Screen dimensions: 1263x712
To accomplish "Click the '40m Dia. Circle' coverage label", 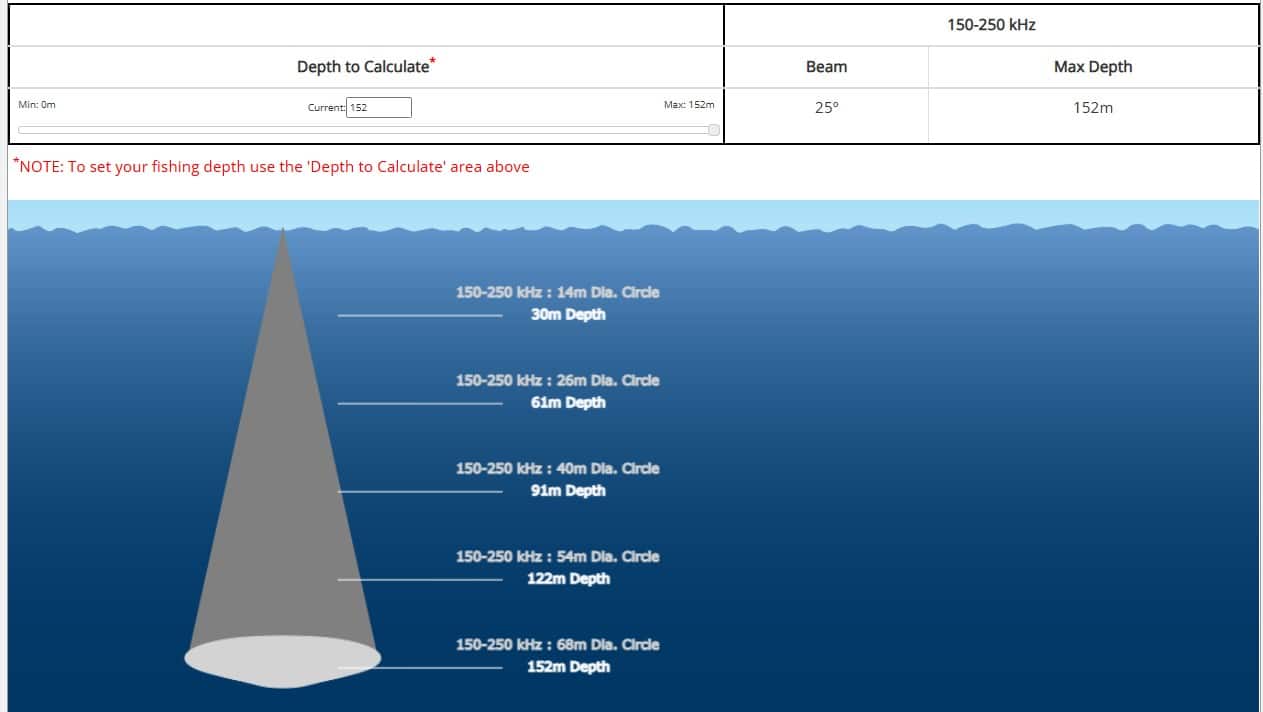I will pos(557,468).
